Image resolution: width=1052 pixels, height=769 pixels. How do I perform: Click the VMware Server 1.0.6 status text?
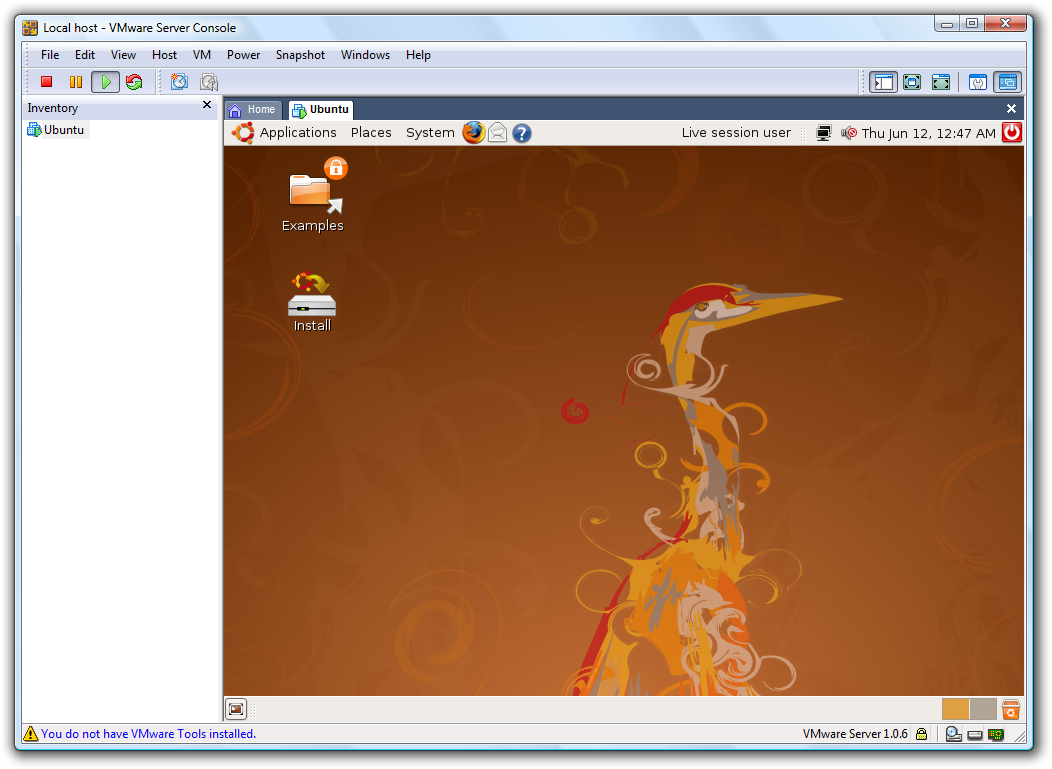tap(855, 734)
